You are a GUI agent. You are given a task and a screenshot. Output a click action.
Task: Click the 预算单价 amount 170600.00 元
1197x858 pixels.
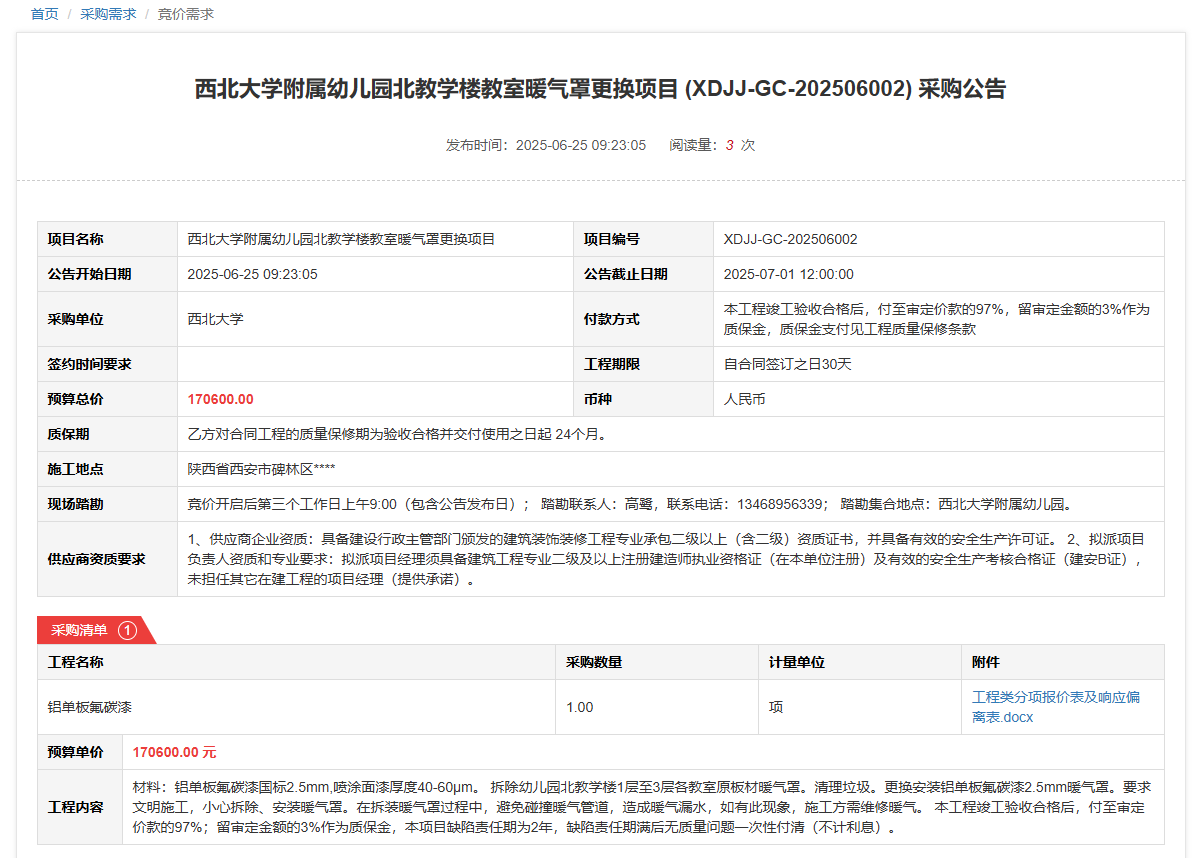174,752
